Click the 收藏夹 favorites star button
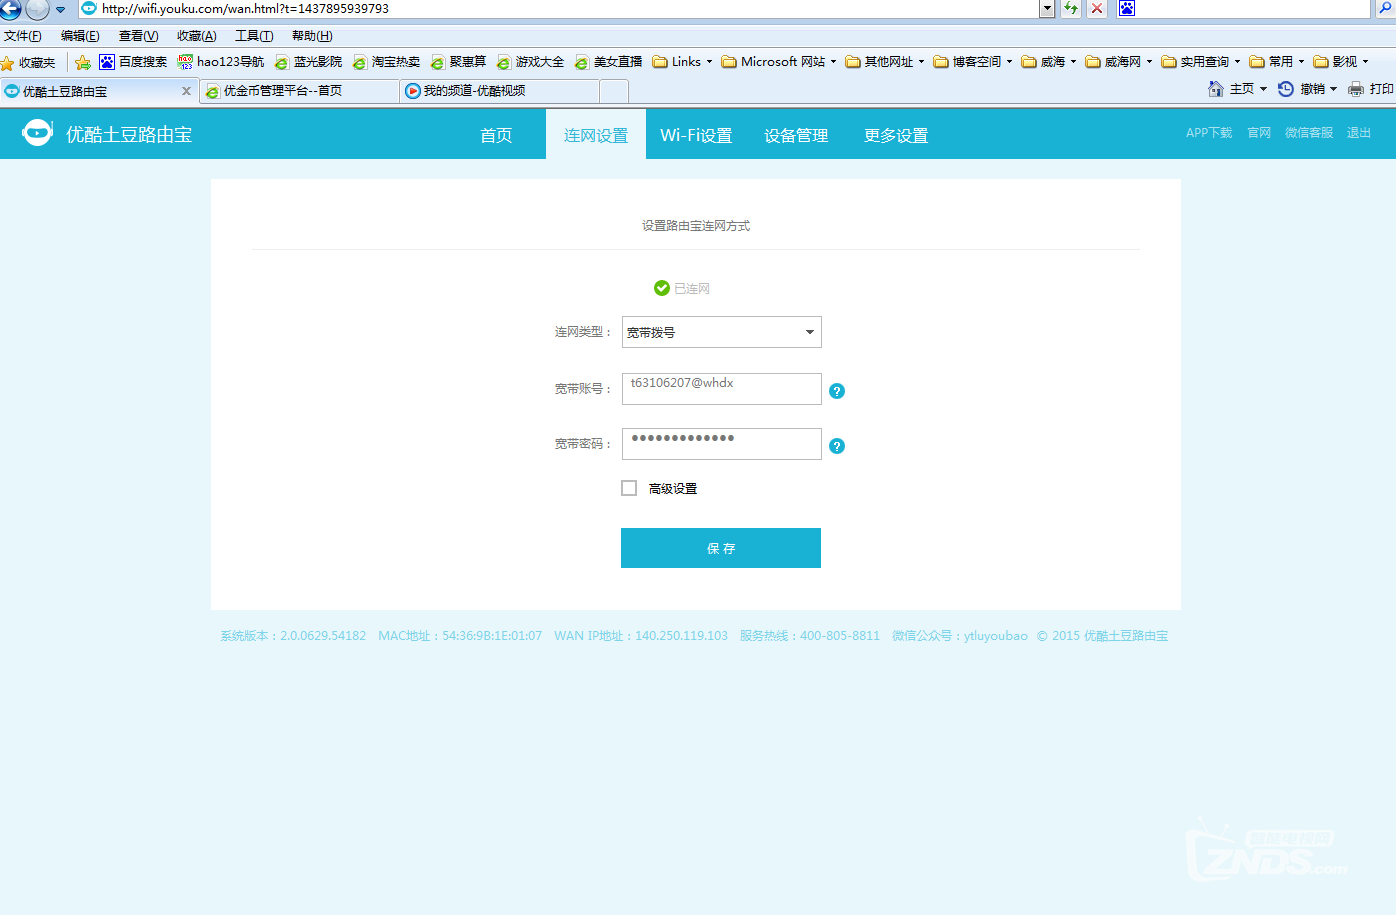Image resolution: width=1396 pixels, height=915 pixels. pos(28,62)
